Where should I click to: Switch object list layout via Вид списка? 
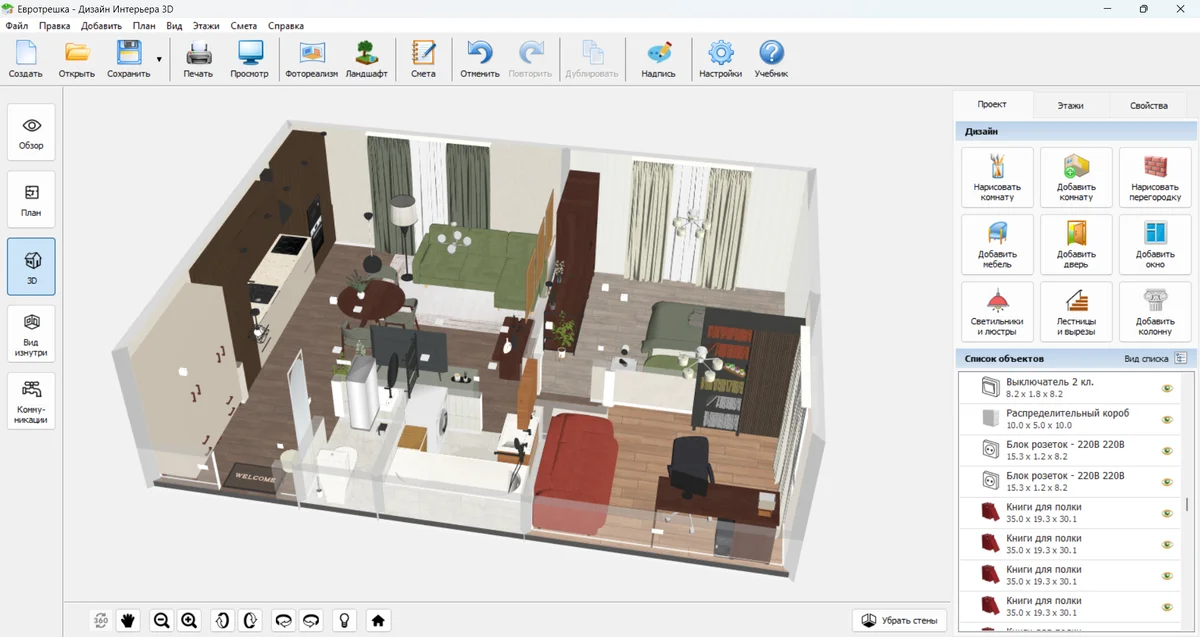[1181, 358]
